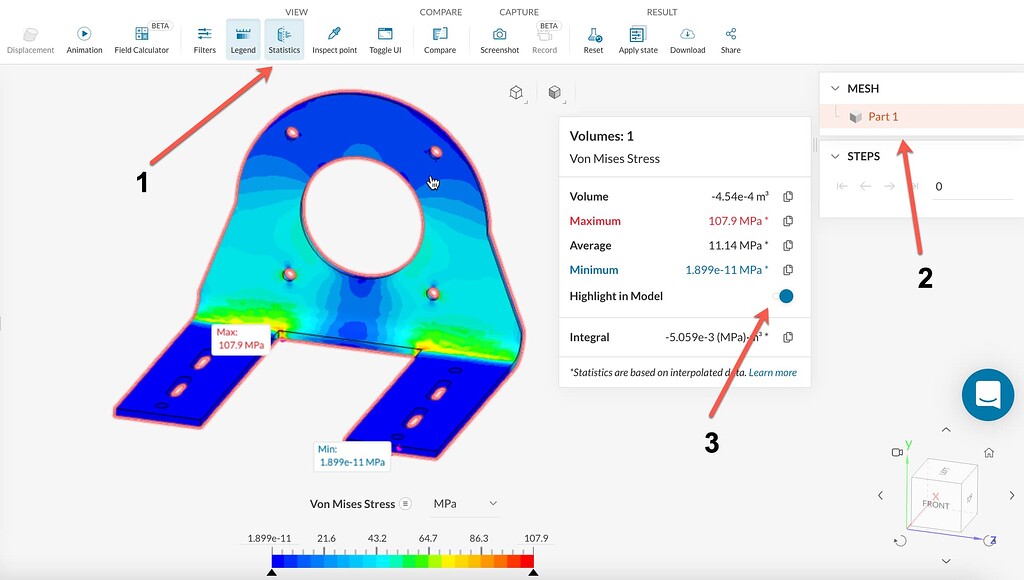Viewport: 1024px width, 580px height.
Task: Click the step number input field
Action: pyautogui.click(x=970, y=186)
